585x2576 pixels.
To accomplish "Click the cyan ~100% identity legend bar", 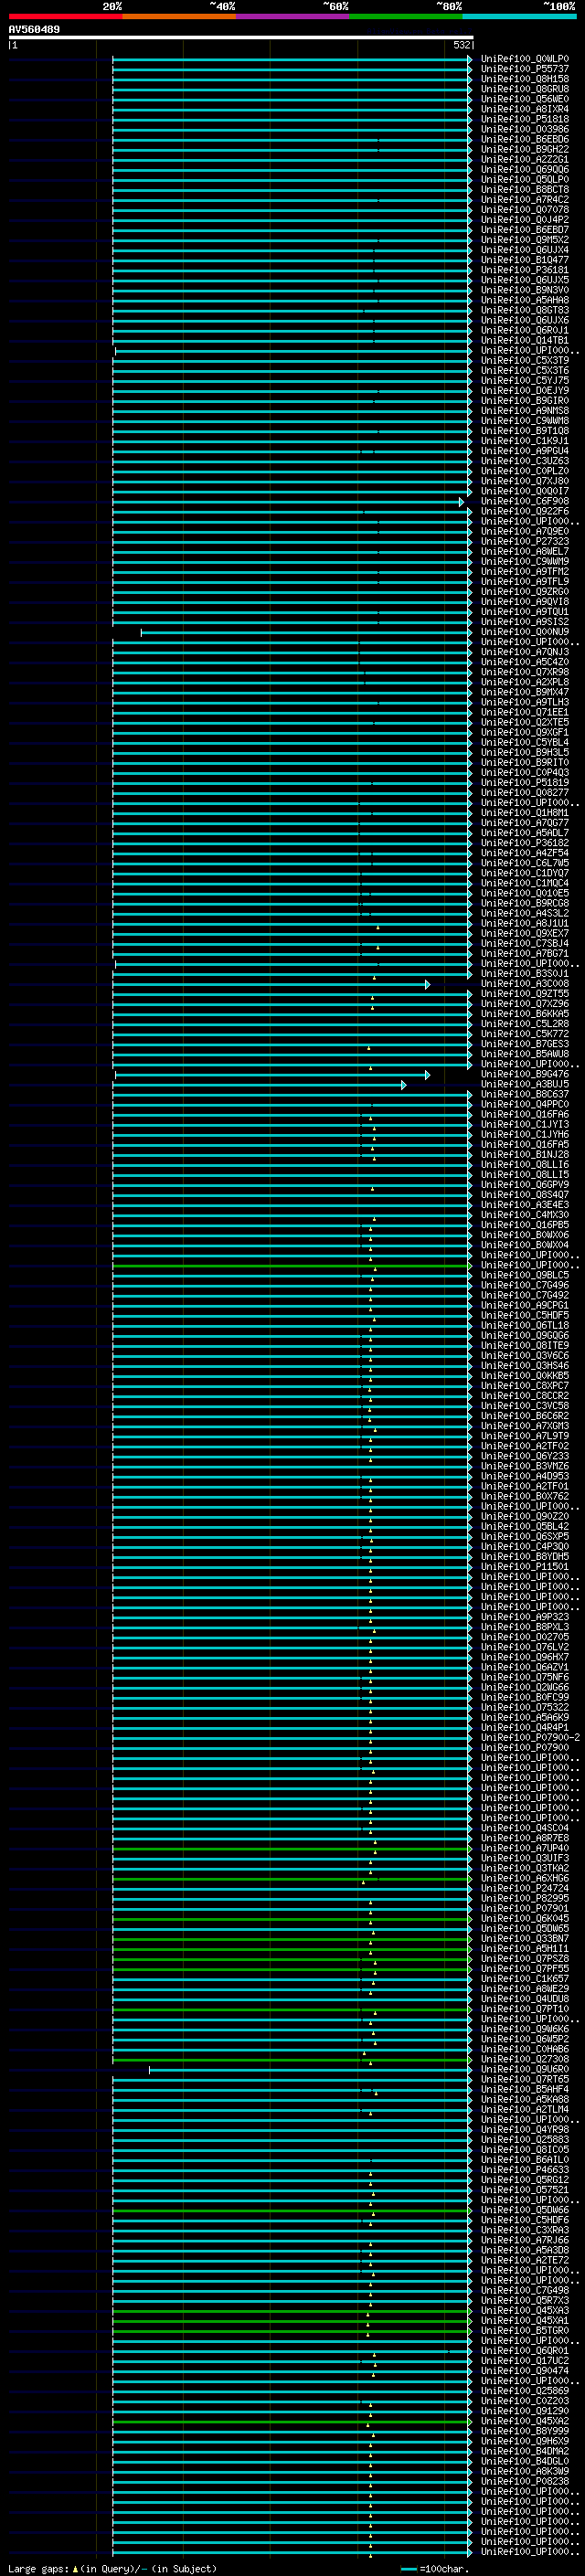I will pyautogui.click(x=520, y=16).
